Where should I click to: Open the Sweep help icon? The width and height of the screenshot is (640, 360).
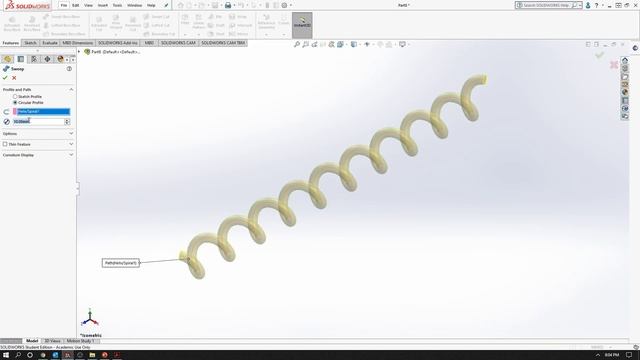[x=69, y=69]
